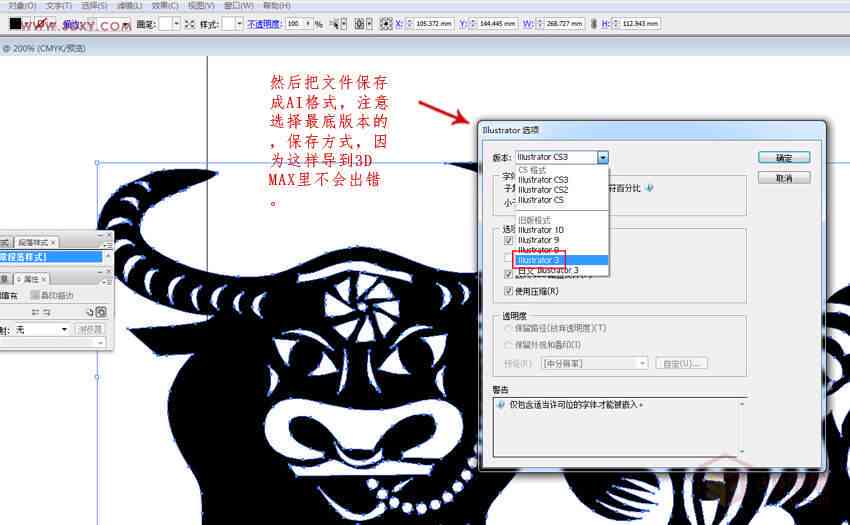Image resolution: width=850 pixels, height=525 pixels.
Task: Open the 文字(T) menu
Action: tap(59, 5)
